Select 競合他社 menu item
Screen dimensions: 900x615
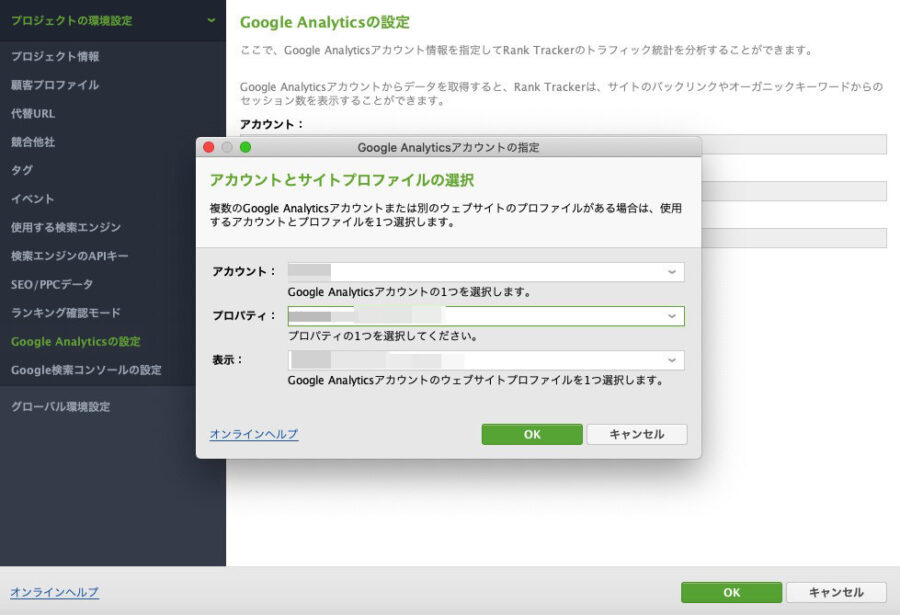tap(33, 142)
